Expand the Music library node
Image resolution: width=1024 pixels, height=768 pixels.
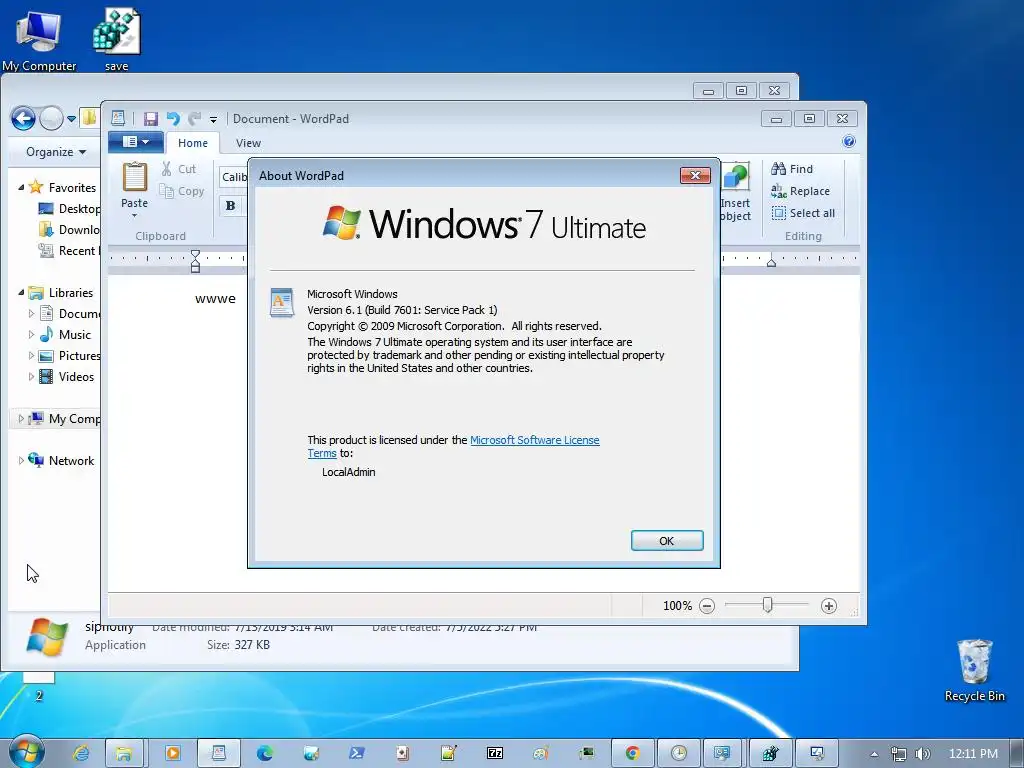[x=31, y=335]
